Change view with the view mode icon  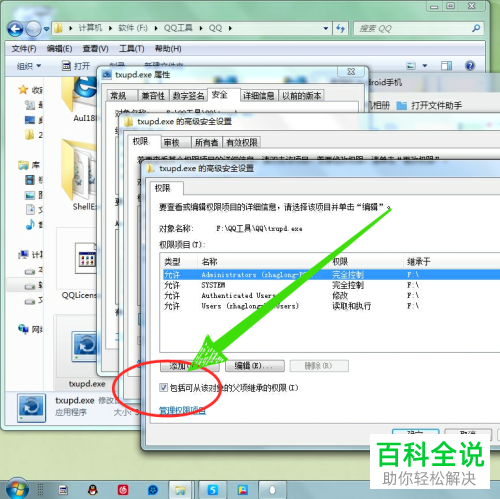411,66
